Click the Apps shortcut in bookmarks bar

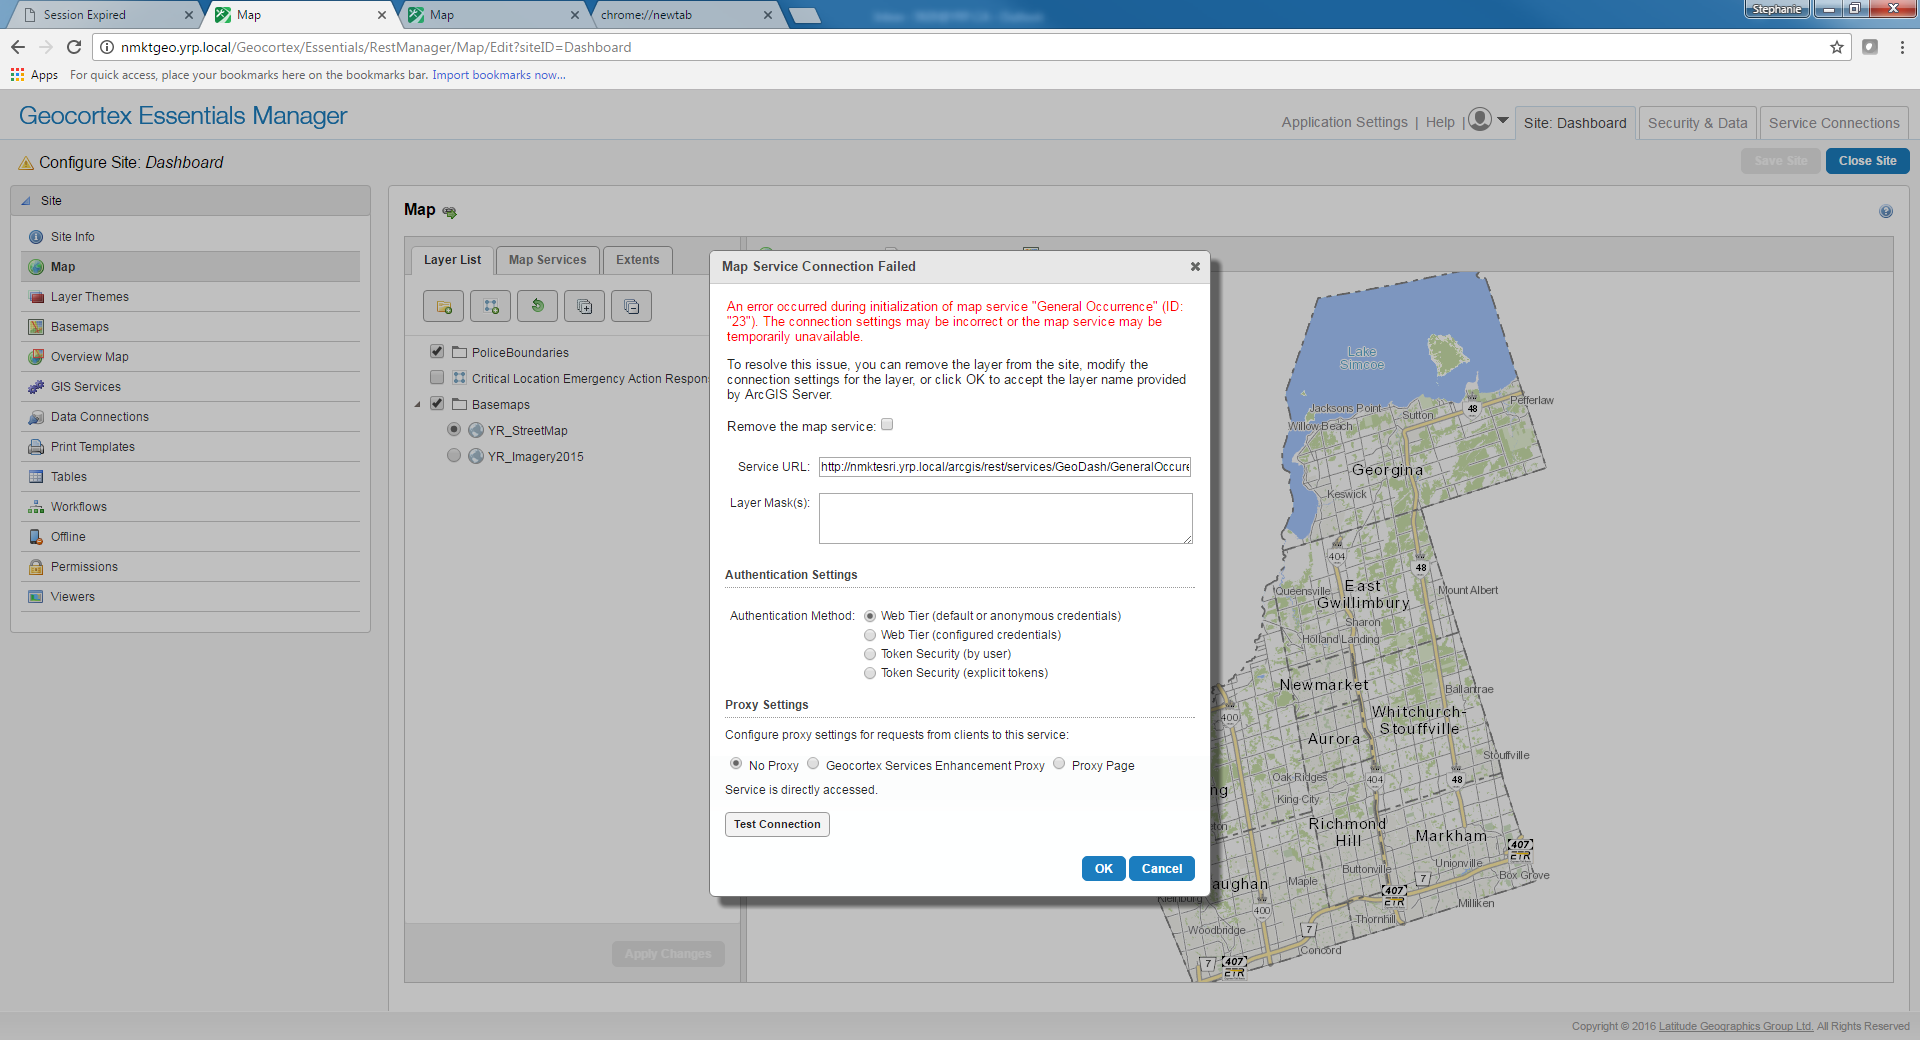click(34, 75)
